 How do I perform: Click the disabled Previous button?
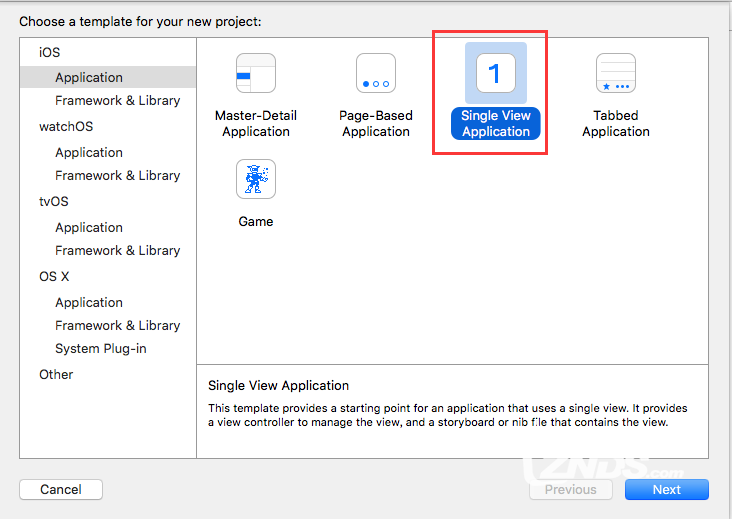pyautogui.click(x=570, y=489)
